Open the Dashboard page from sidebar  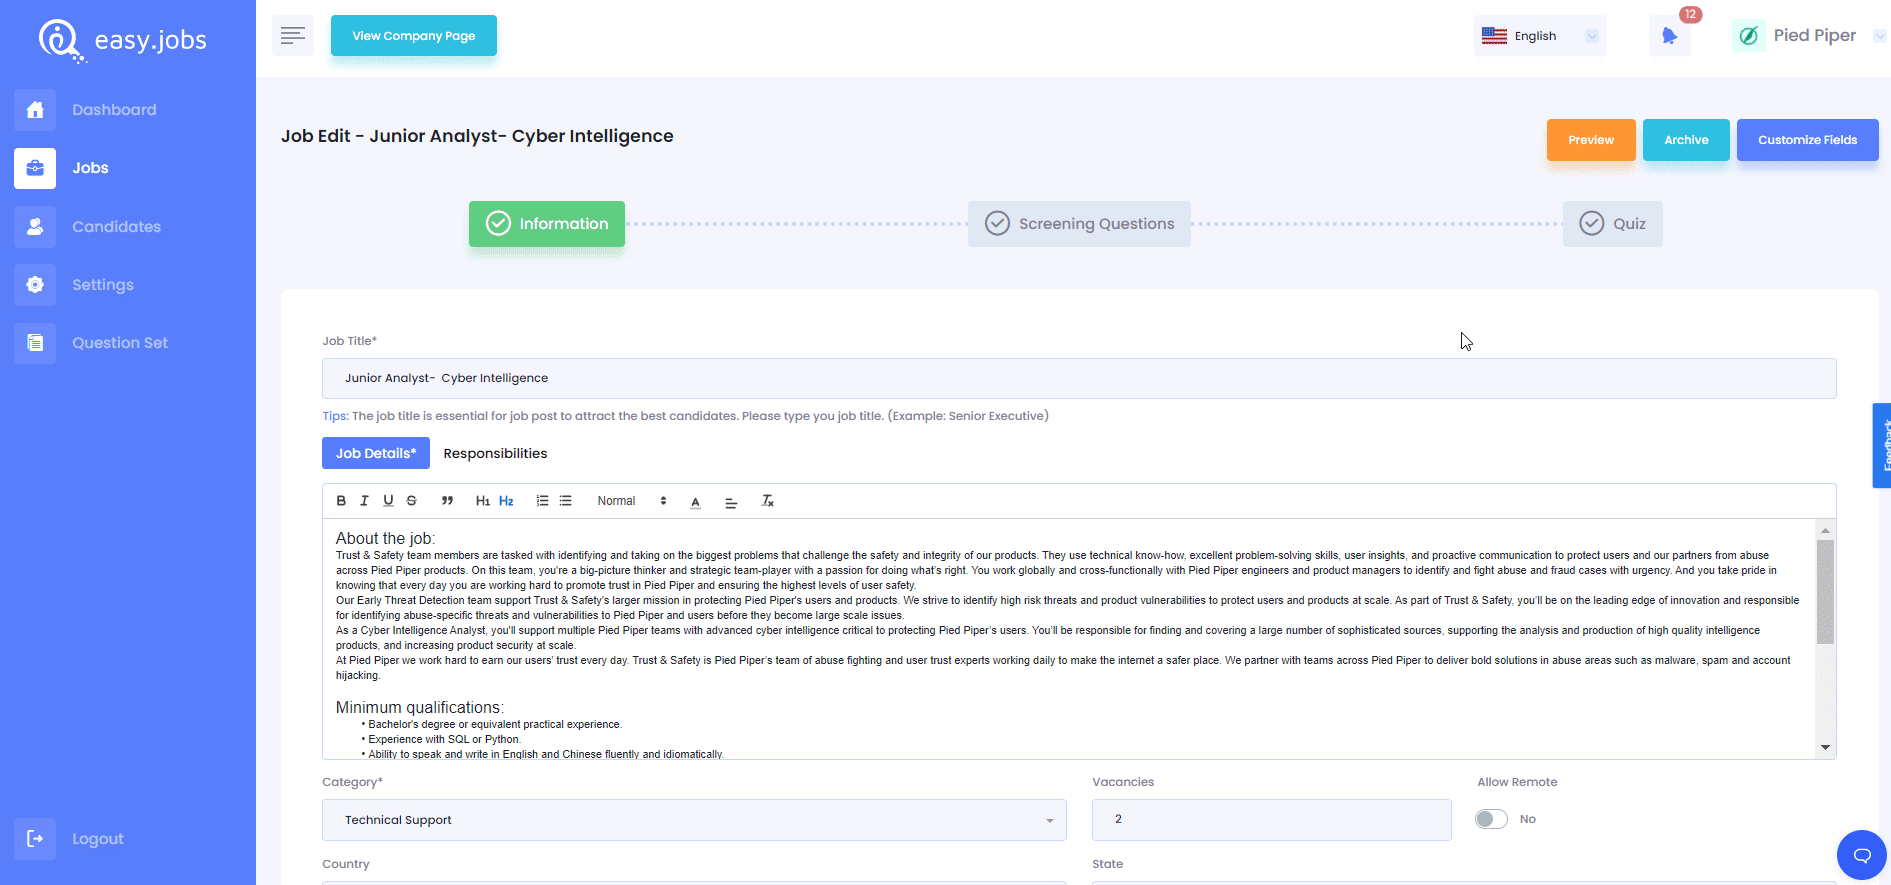[x=114, y=110]
